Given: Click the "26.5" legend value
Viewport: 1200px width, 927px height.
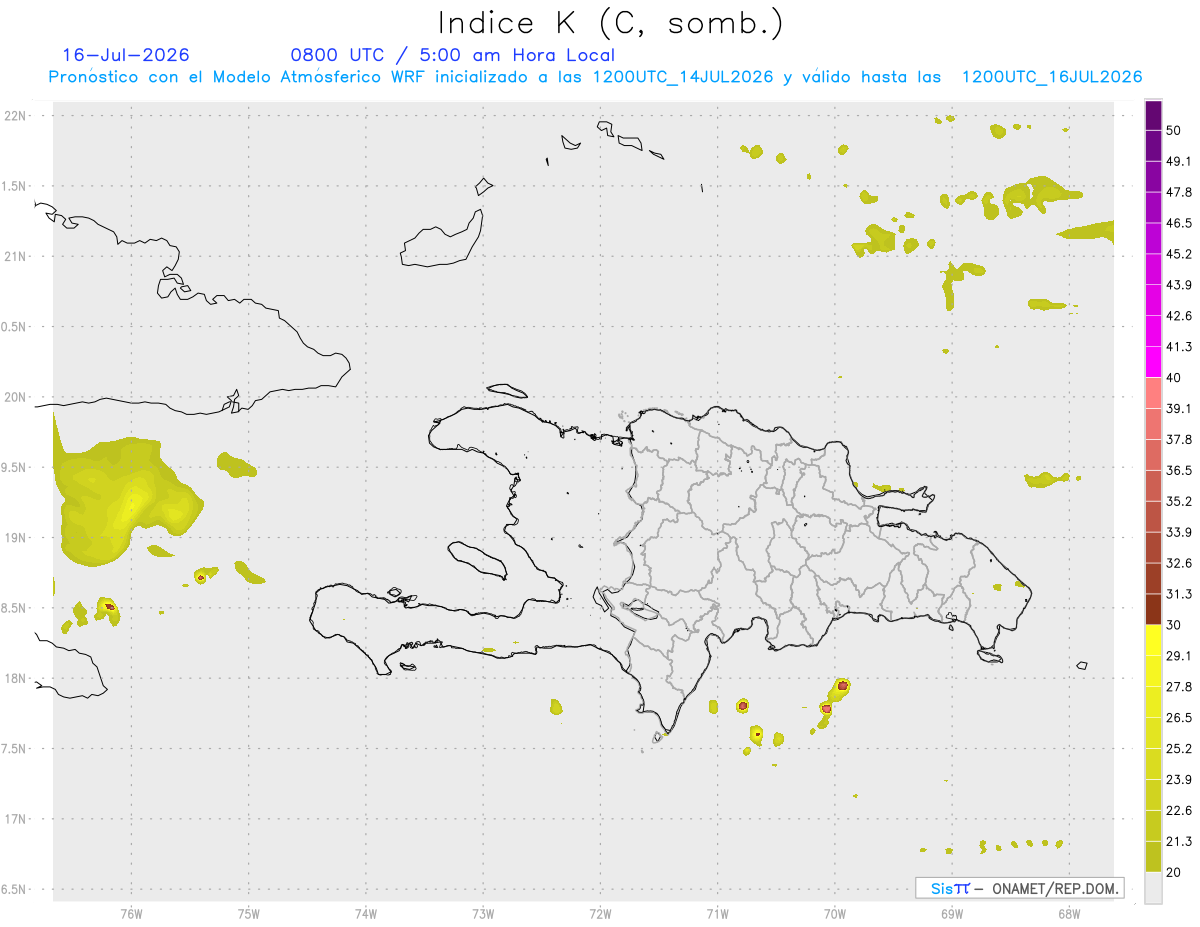Looking at the screenshot, I should (1179, 718).
